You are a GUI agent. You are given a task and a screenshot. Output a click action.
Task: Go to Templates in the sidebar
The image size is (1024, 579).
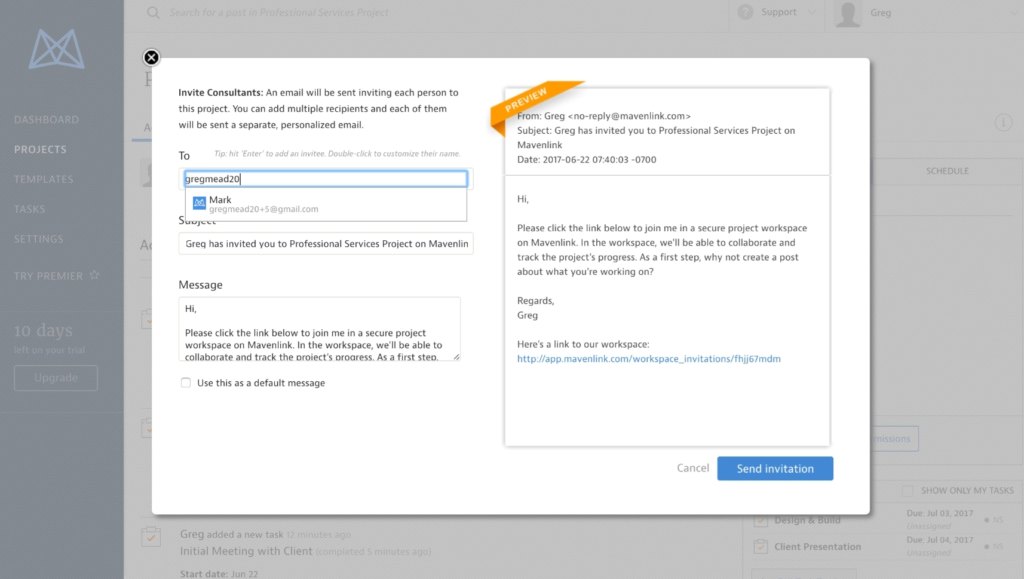pyautogui.click(x=44, y=180)
